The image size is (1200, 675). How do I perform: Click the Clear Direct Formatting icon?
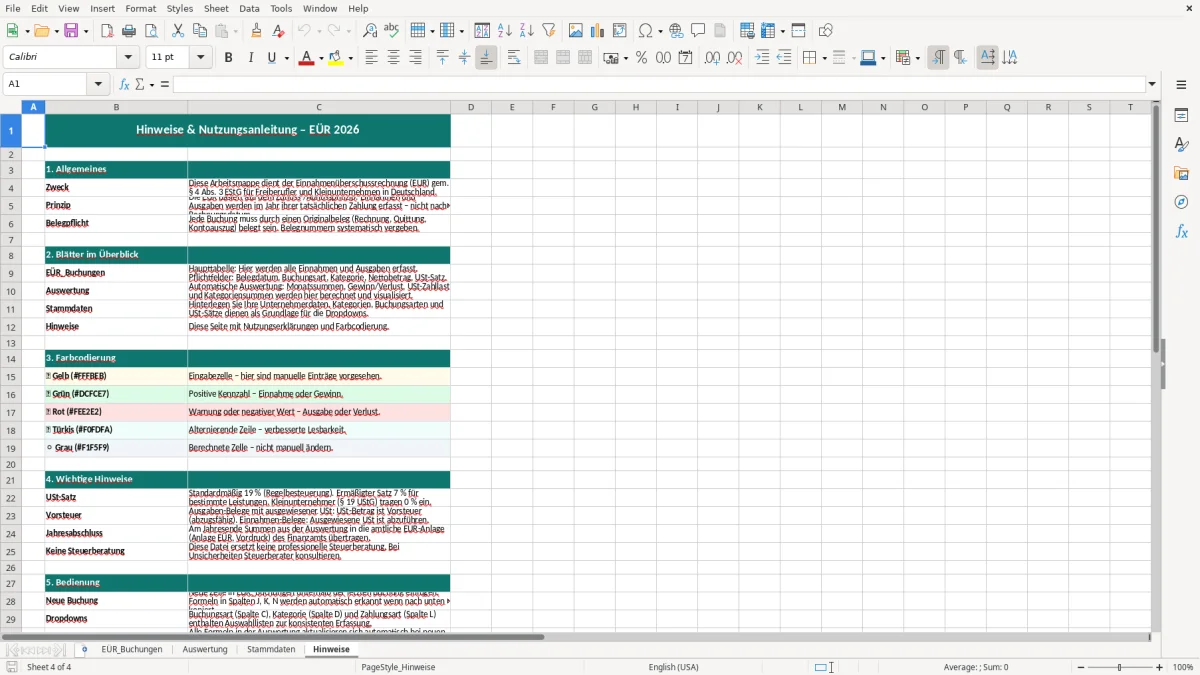coord(279,31)
